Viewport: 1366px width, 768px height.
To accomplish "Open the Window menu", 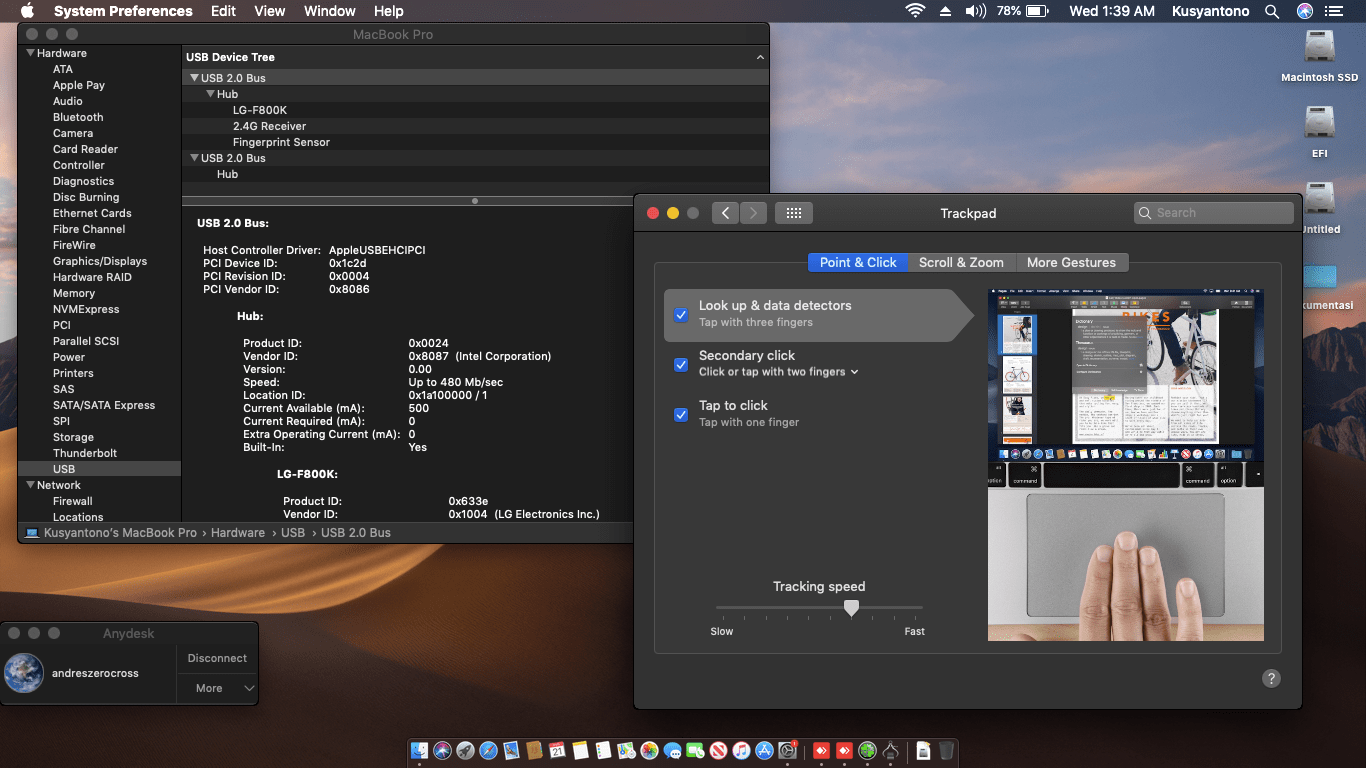I will pos(329,11).
